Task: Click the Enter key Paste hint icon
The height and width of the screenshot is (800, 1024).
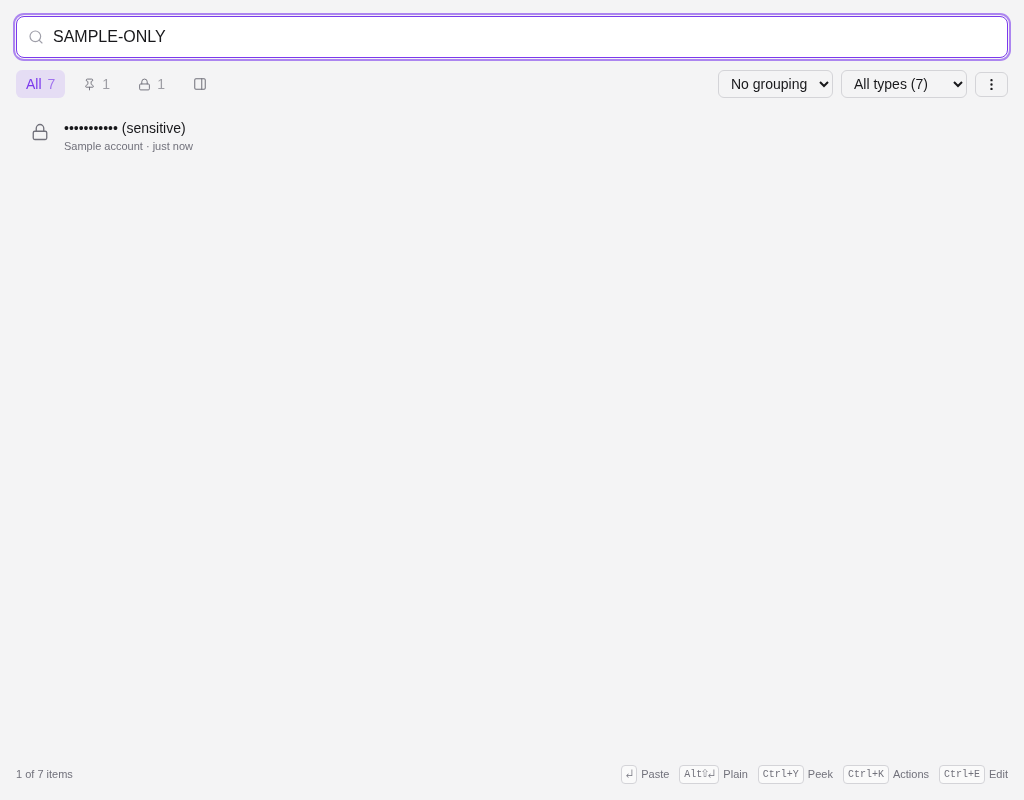Action: [x=629, y=775]
